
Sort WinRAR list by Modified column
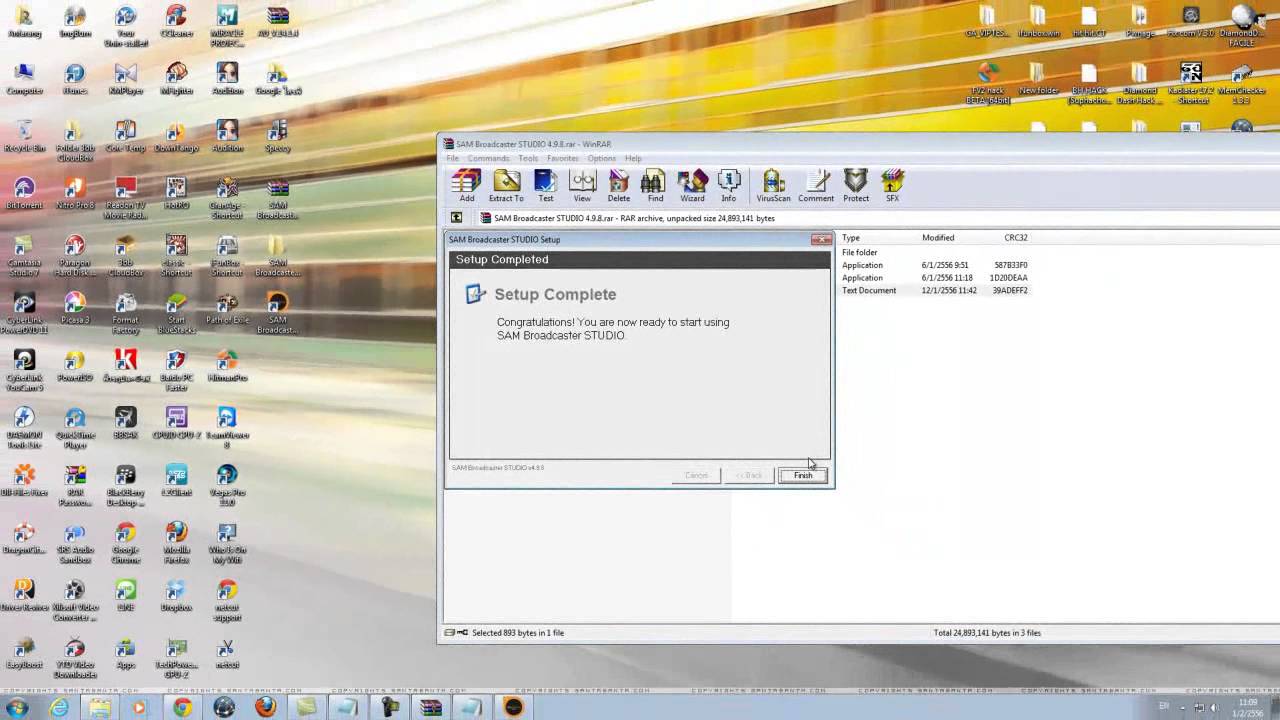tap(938, 238)
